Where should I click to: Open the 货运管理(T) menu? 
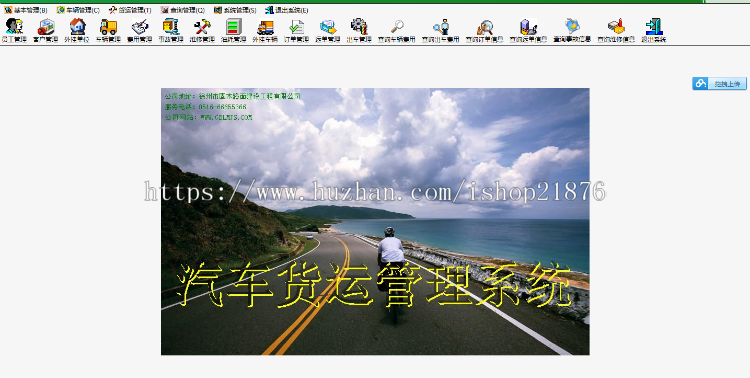(130, 10)
